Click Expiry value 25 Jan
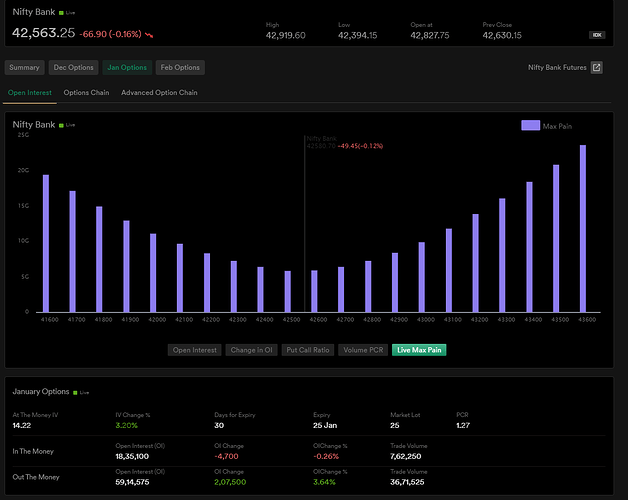This screenshot has height=500, width=628. [325, 425]
